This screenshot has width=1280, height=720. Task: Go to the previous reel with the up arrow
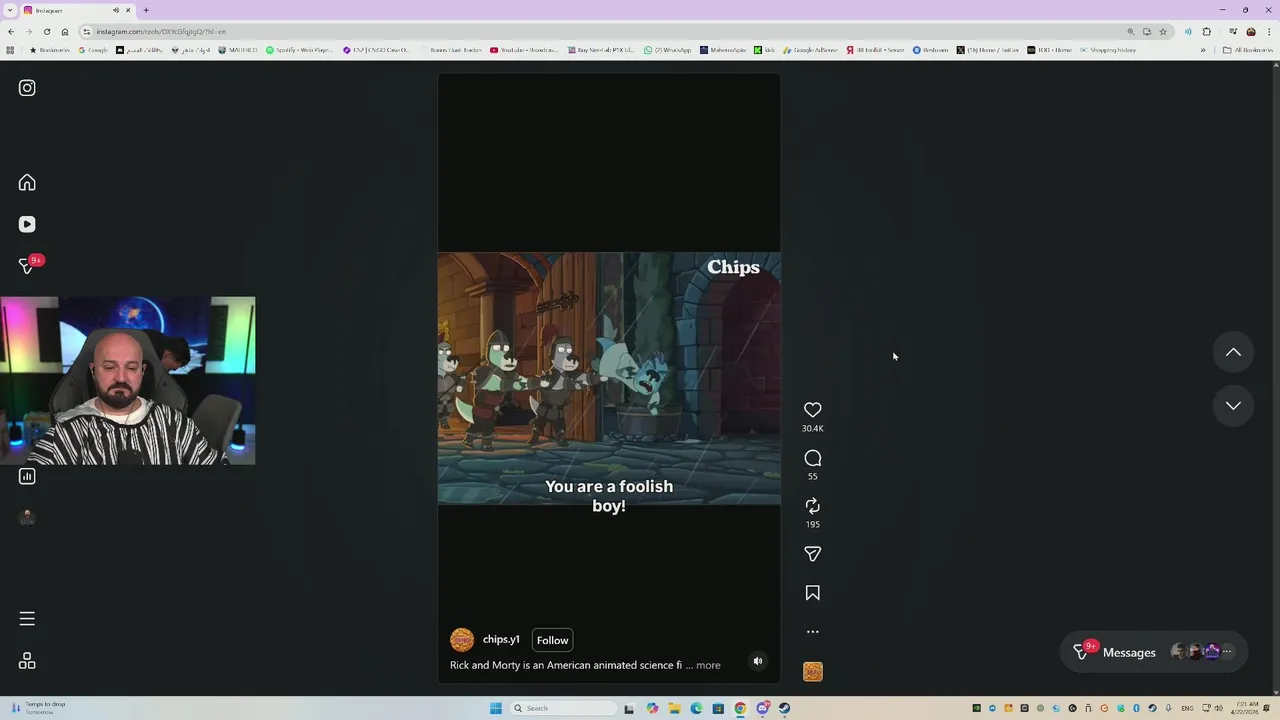[x=1233, y=352]
